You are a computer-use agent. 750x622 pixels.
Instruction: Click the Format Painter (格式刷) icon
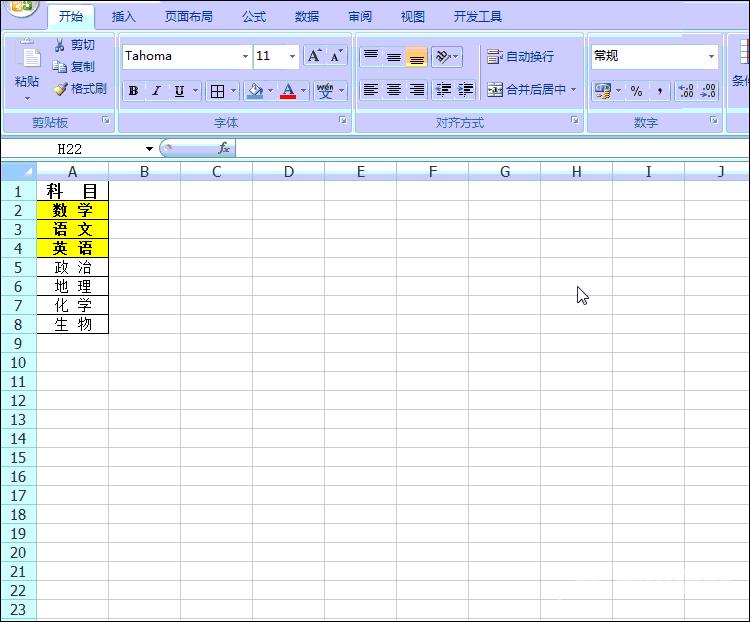[60, 89]
